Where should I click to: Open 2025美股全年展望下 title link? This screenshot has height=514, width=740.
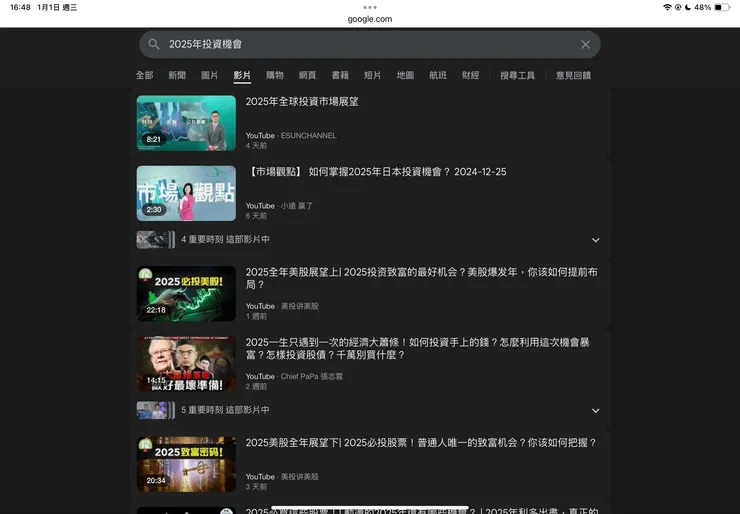click(421, 443)
